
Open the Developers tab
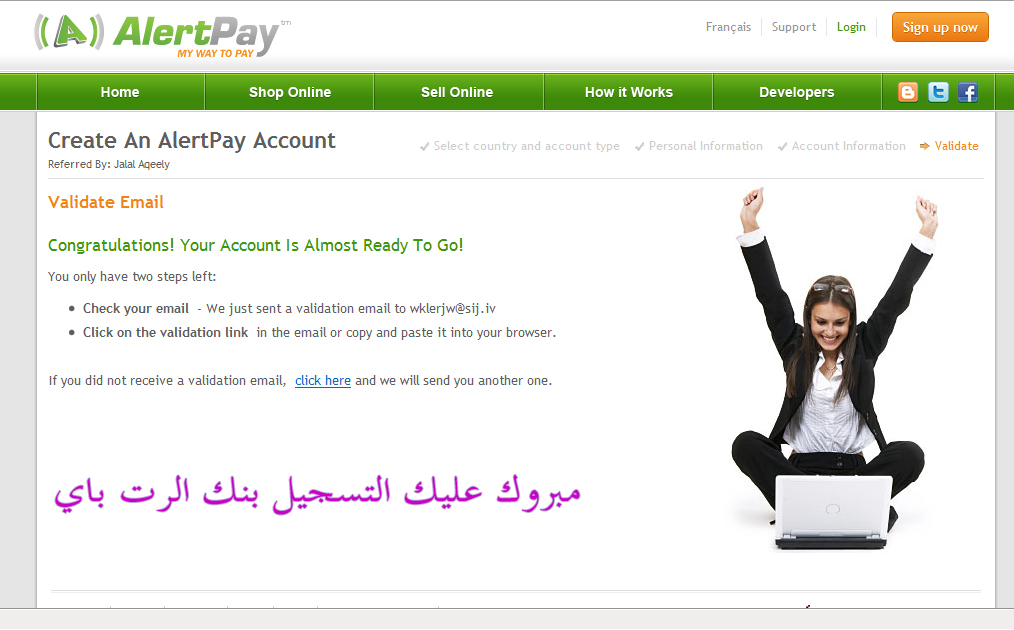coord(797,92)
